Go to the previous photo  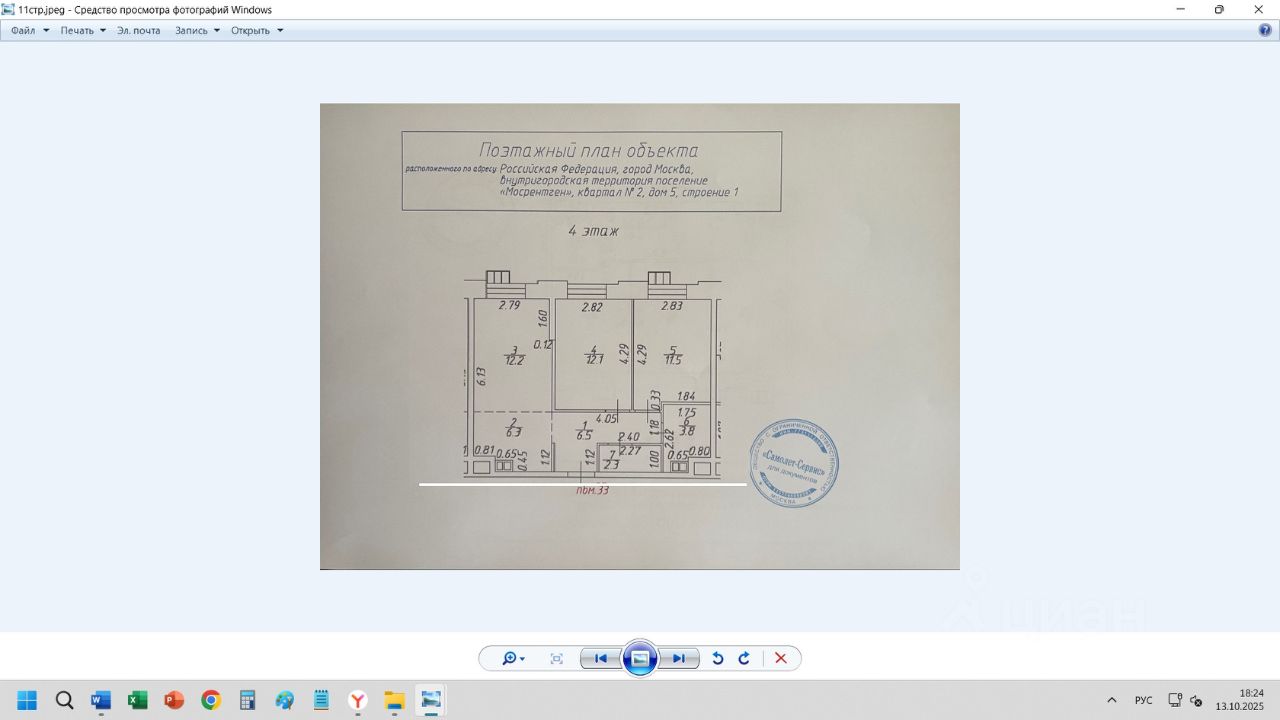(x=600, y=658)
